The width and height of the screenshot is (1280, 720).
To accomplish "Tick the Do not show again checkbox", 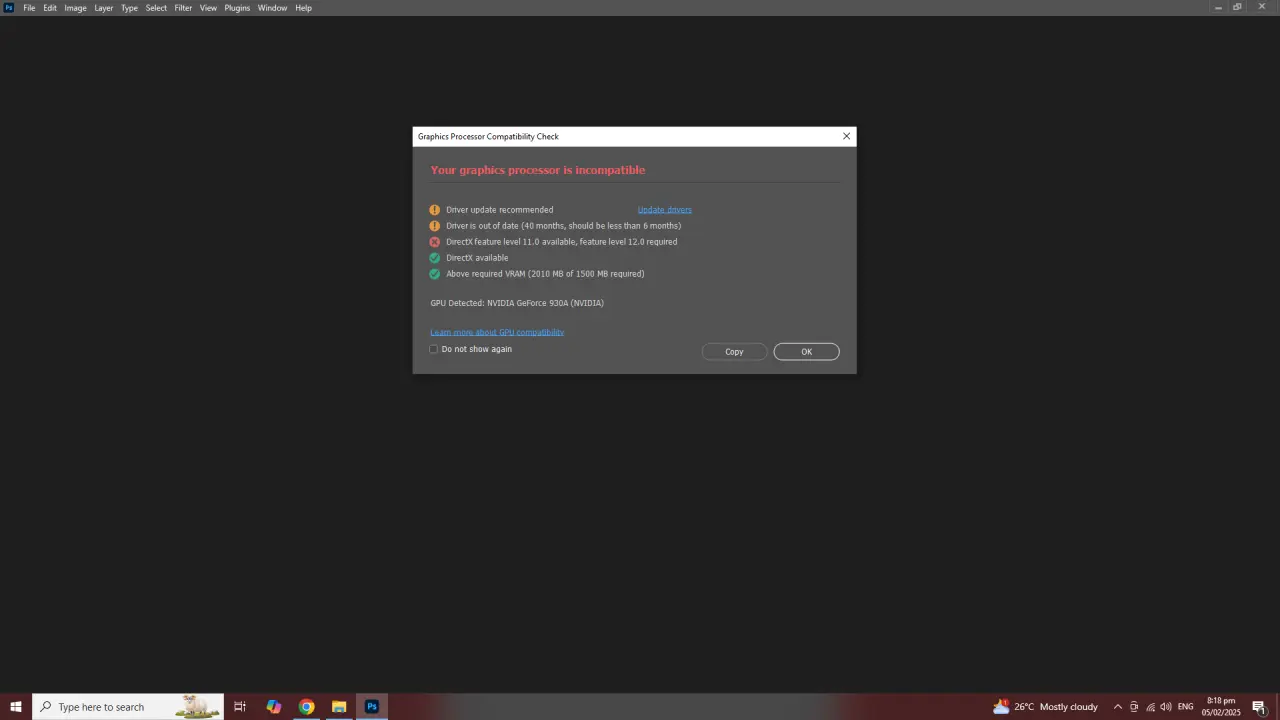I will (x=434, y=349).
